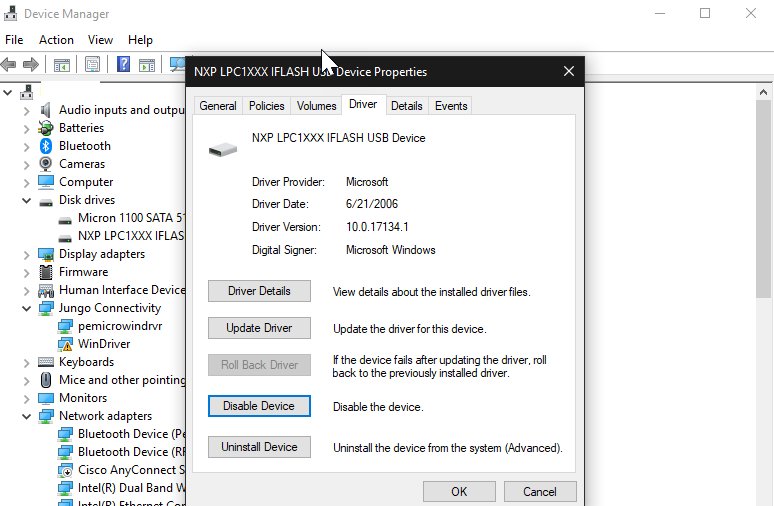The width and height of the screenshot is (774, 506).
Task: Click the Digital Signer value Microsoft Windows
Action: (x=390, y=250)
